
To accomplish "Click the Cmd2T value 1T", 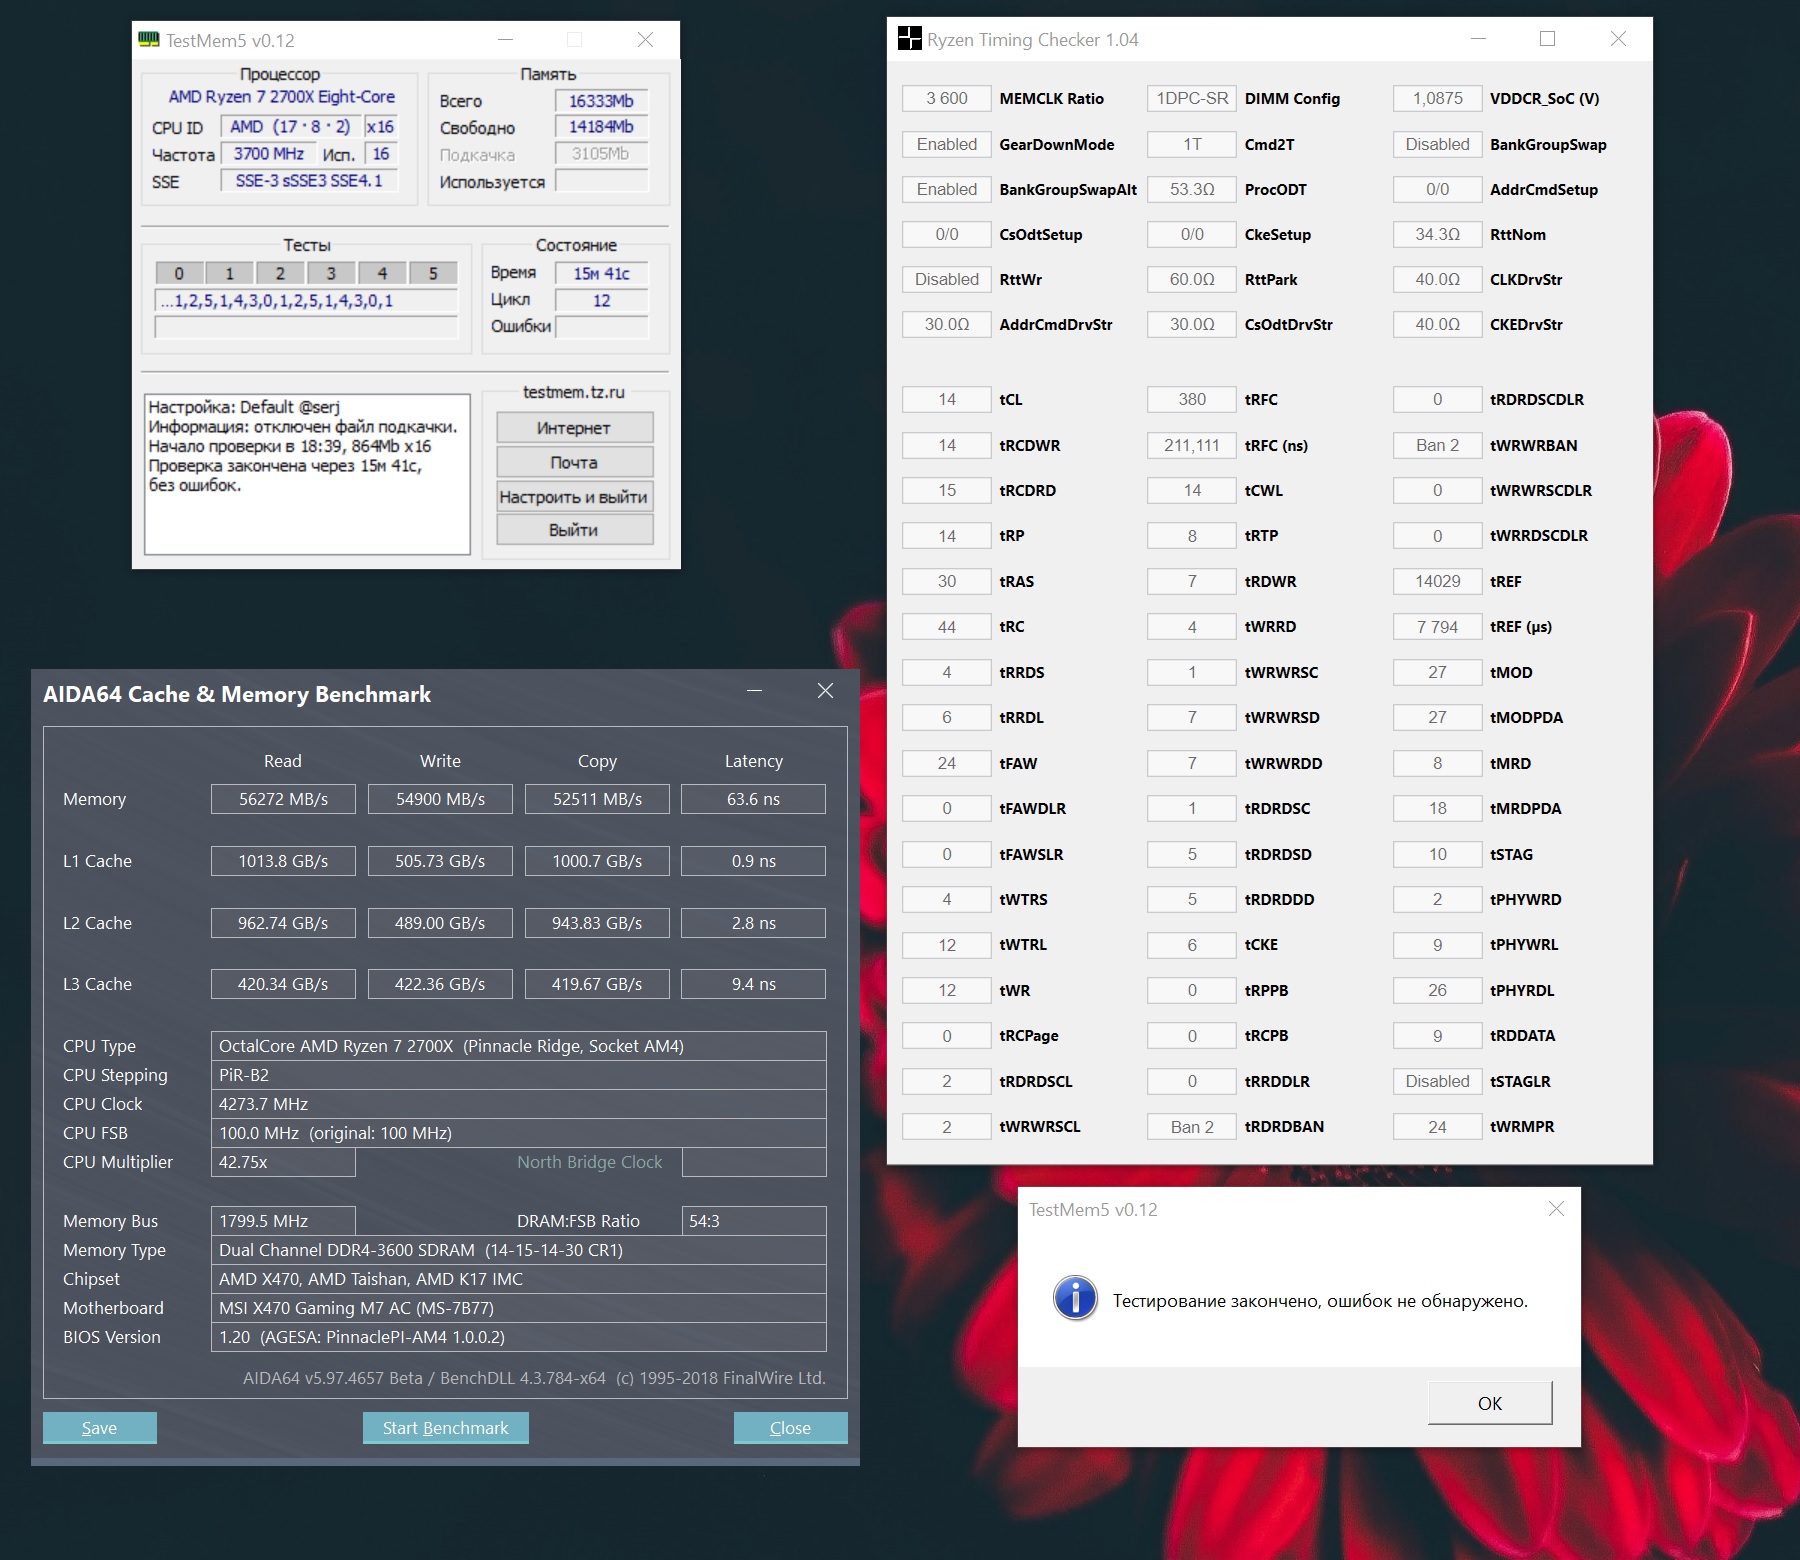I will pos(1192,144).
